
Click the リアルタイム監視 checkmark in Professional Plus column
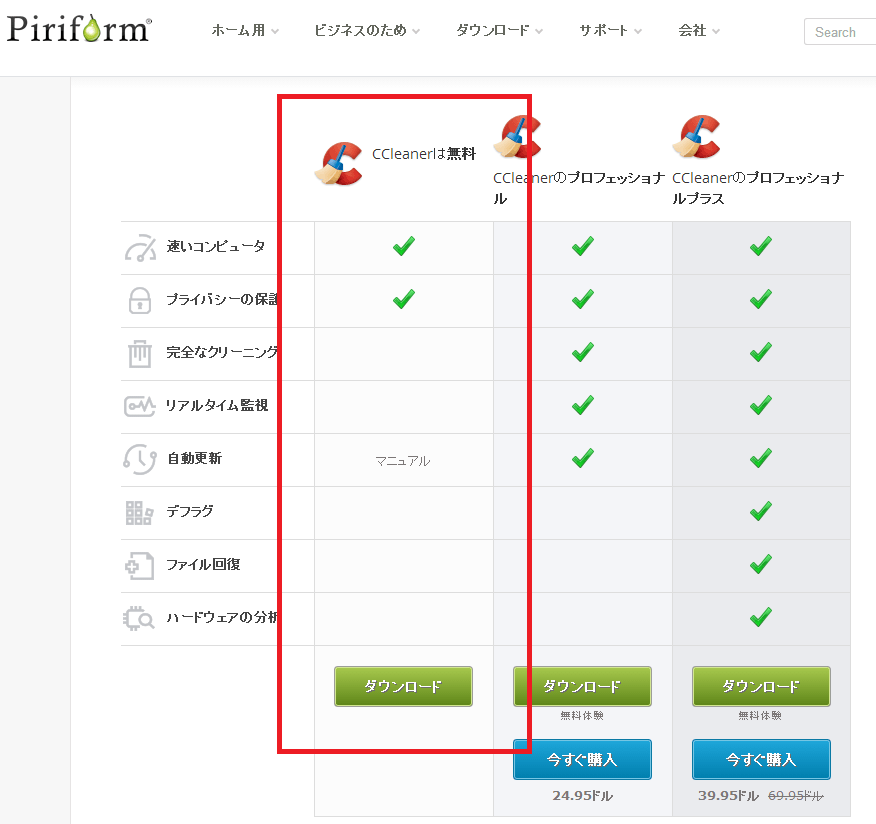(761, 406)
